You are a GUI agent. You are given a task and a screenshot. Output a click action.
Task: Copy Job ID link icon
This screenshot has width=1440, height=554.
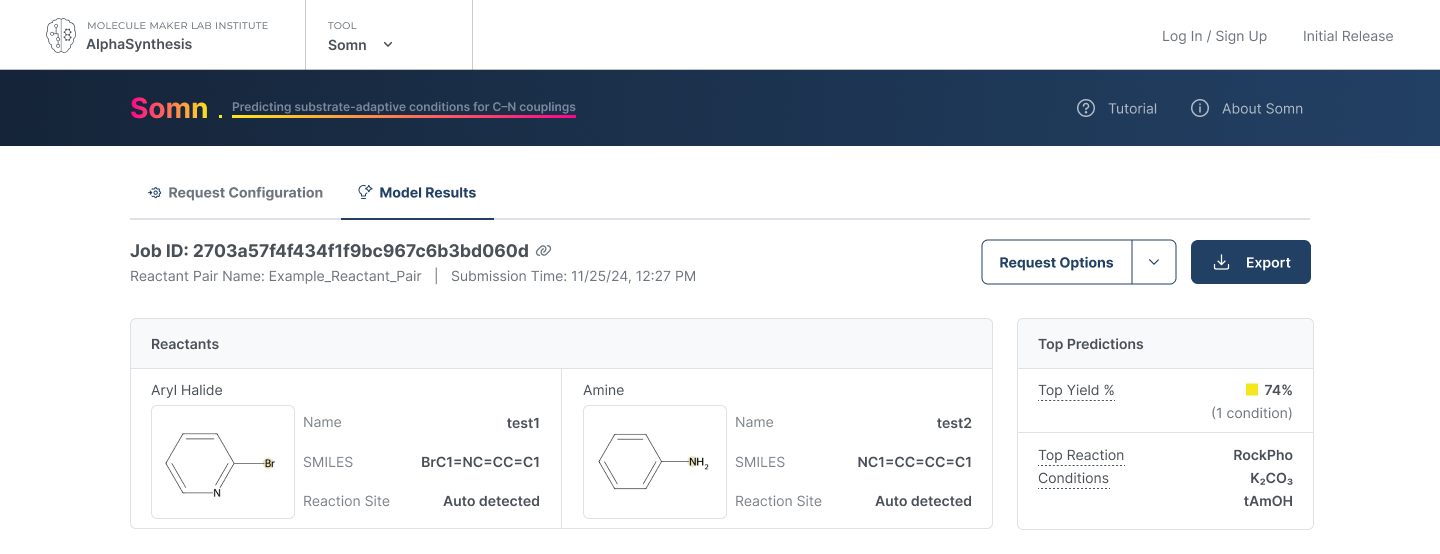coord(544,251)
